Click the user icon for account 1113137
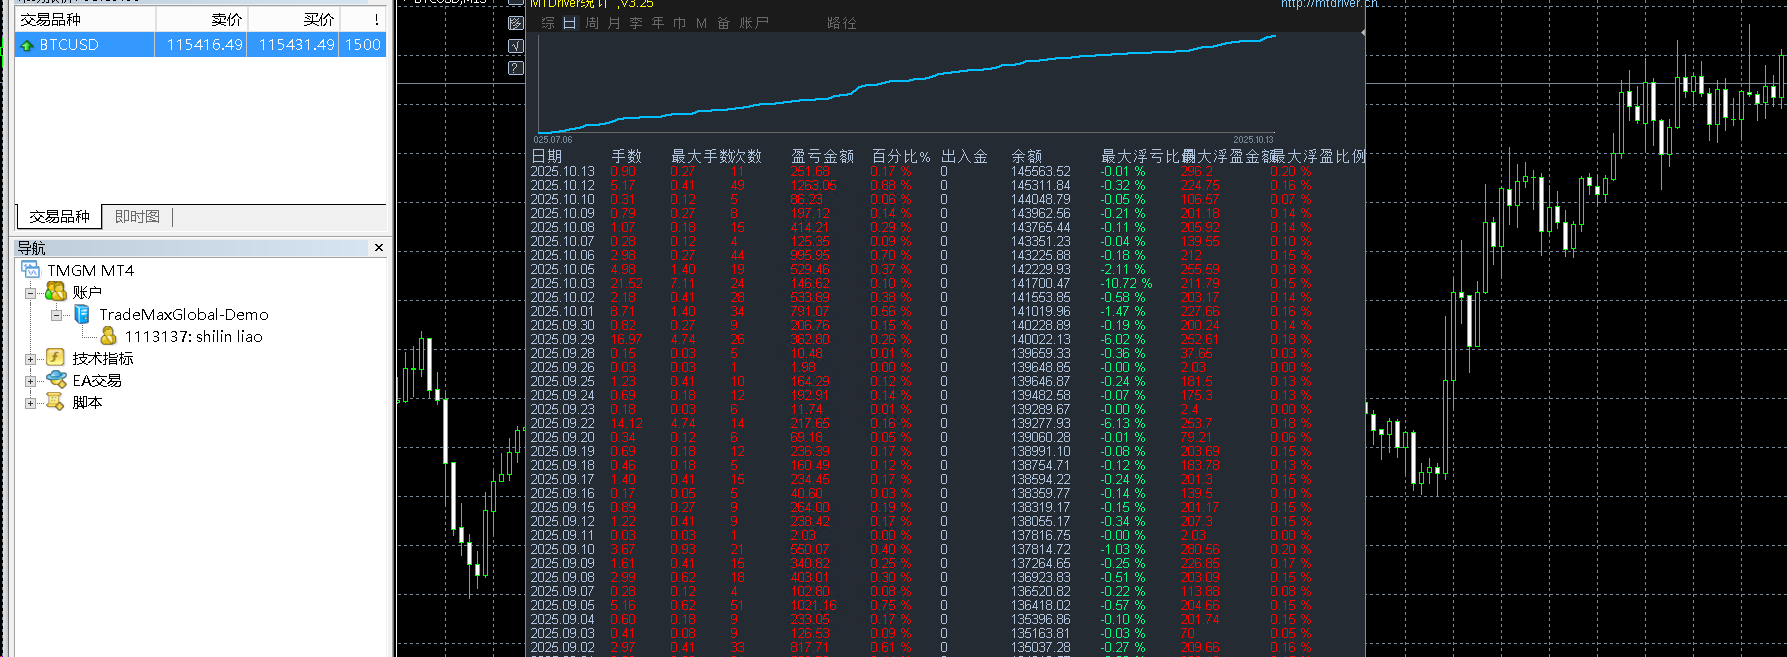 pos(108,336)
